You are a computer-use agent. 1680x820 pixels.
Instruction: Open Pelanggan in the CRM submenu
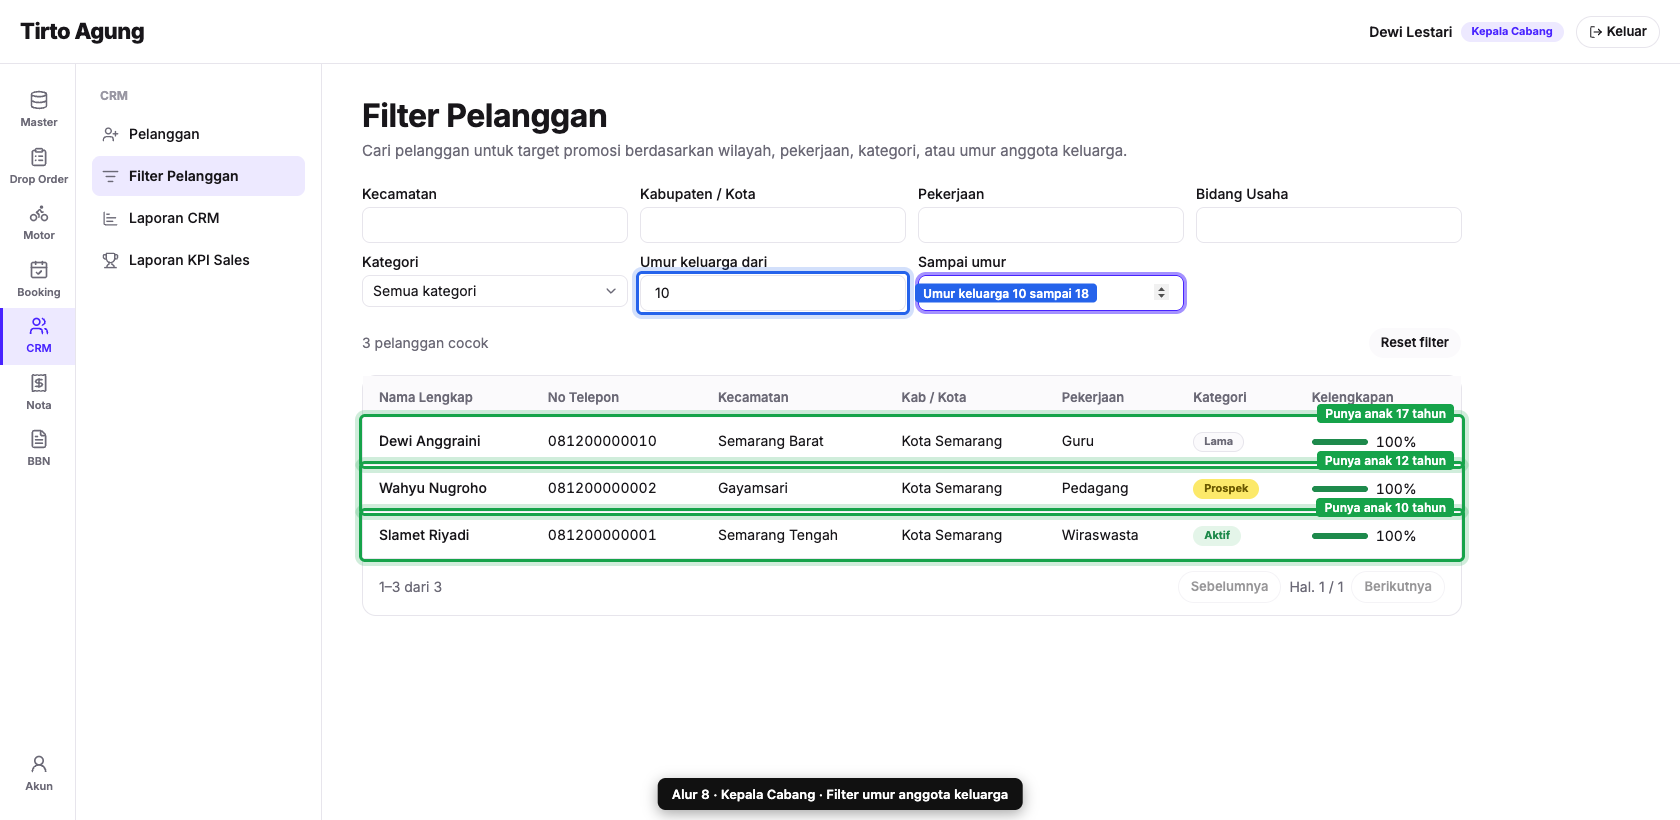click(198, 134)
